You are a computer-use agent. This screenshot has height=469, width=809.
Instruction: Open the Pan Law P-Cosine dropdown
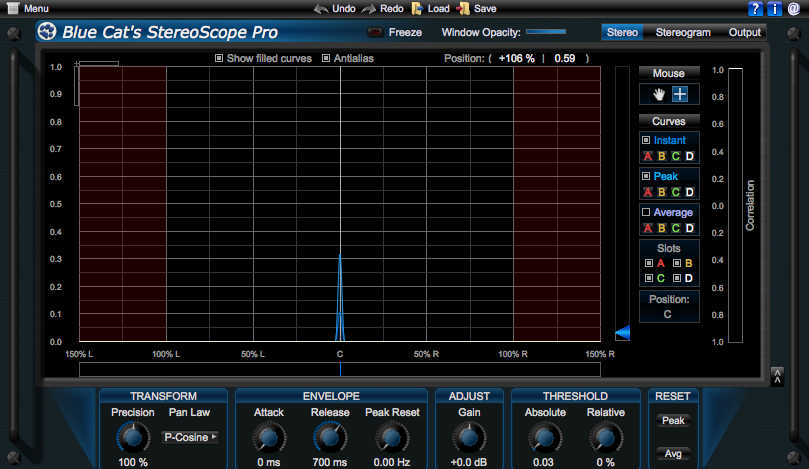190,438
